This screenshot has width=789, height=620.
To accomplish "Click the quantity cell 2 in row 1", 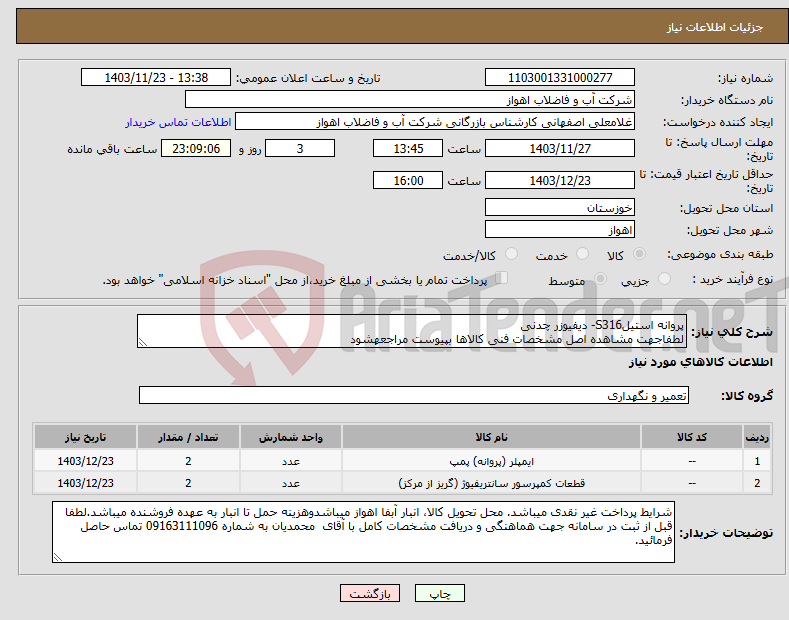I will tap(188, 461).
